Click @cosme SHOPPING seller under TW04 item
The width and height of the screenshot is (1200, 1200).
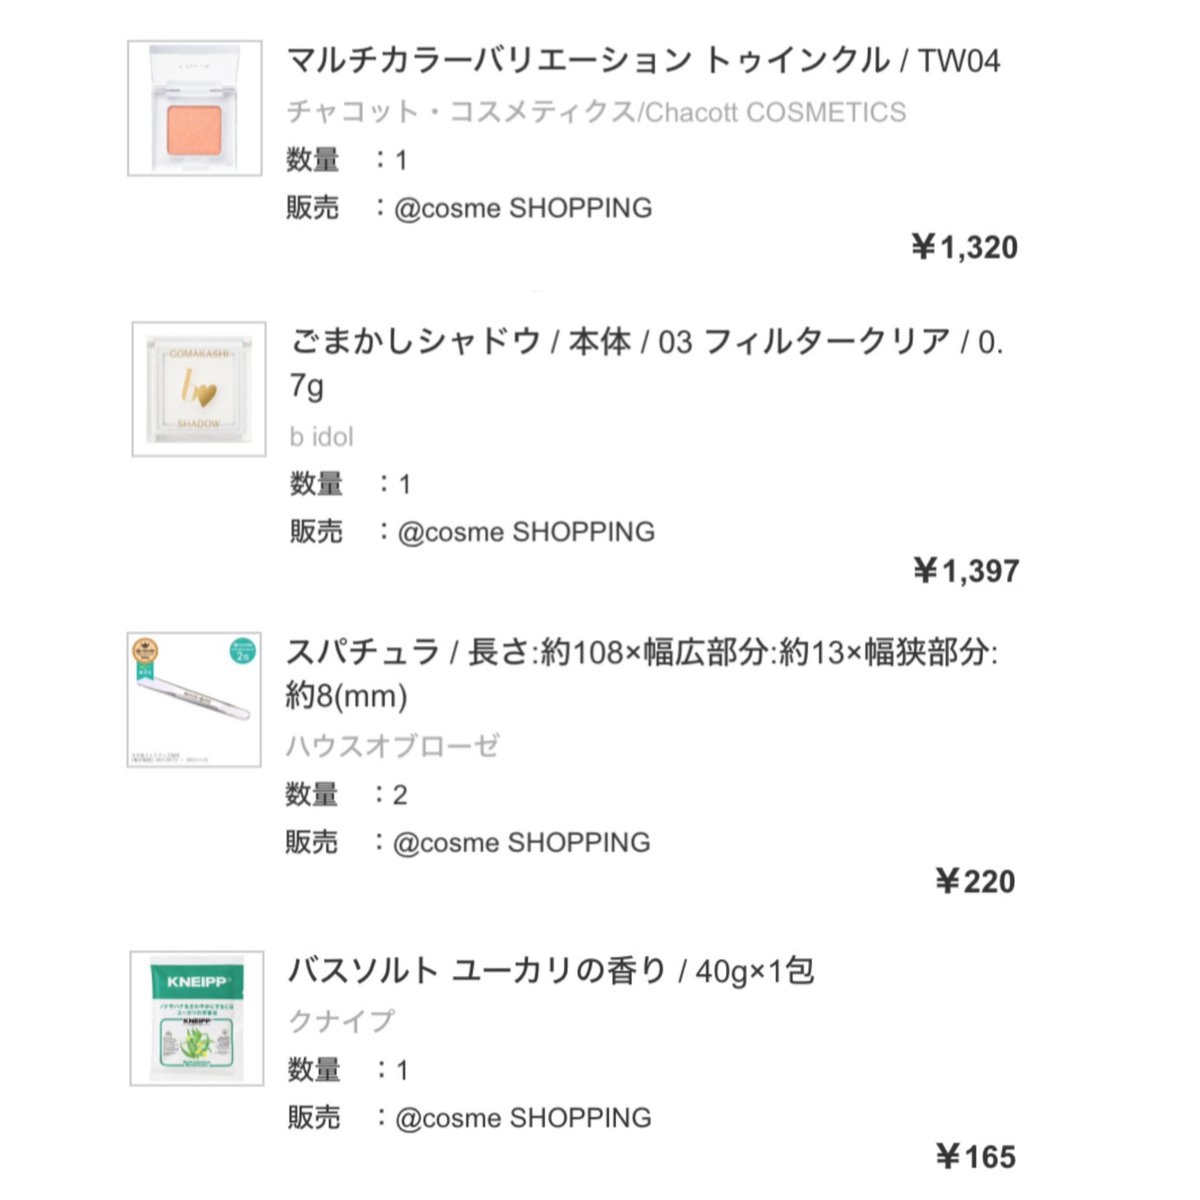point(523,208)
